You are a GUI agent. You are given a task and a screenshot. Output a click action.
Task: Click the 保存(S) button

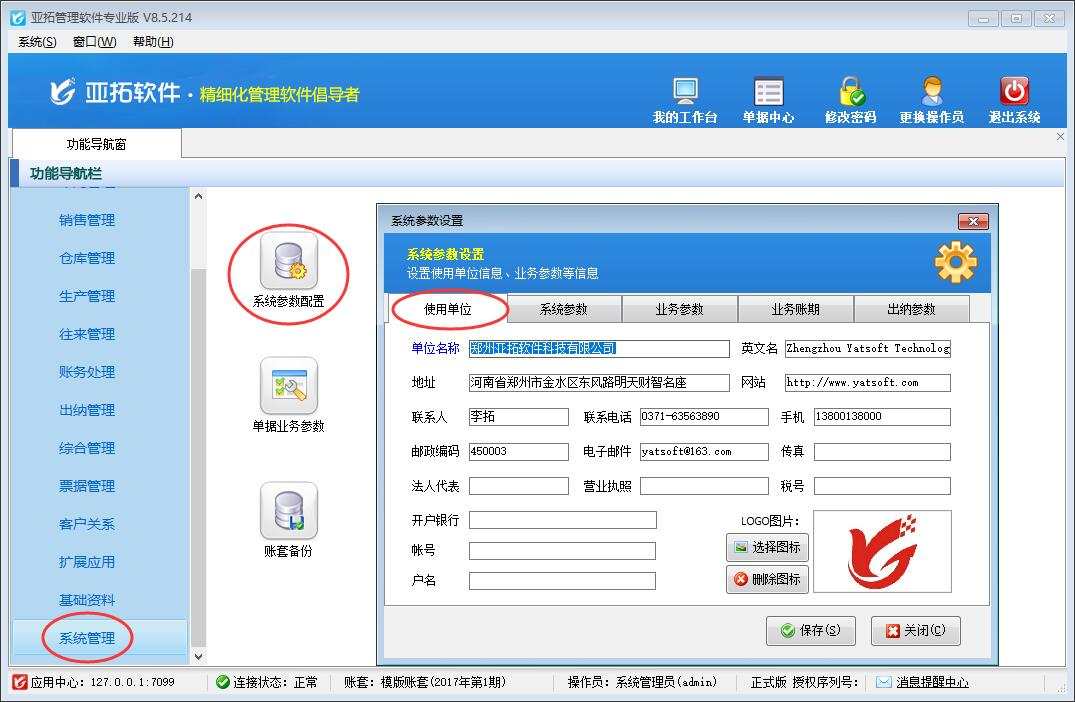pos(810,631)
